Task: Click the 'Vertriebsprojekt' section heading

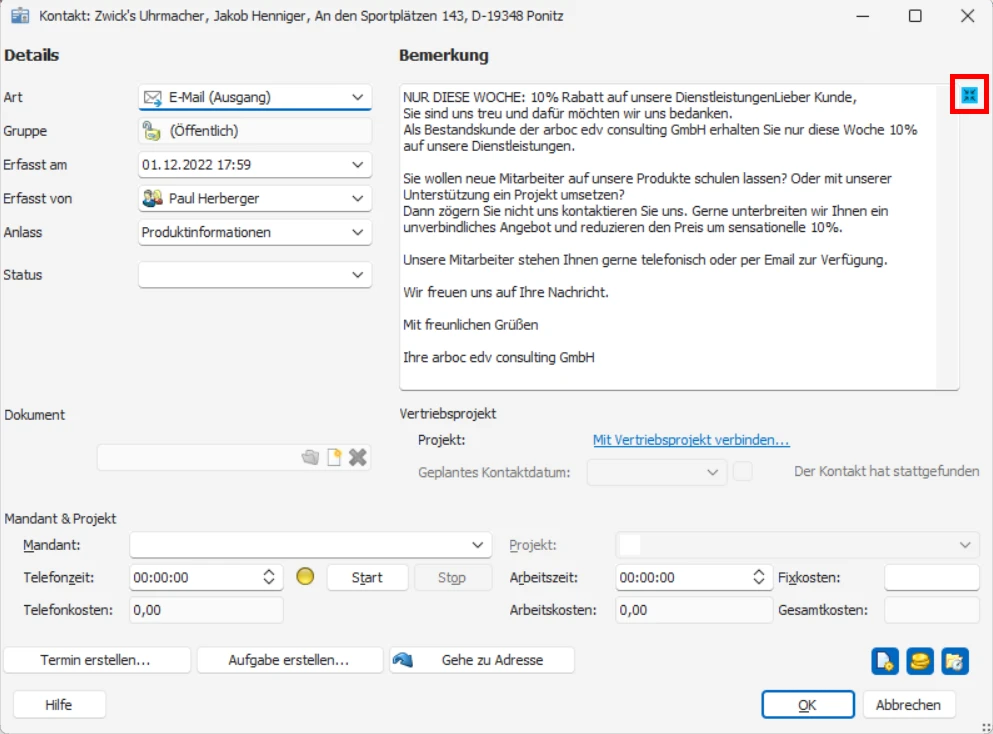Action: pos(448,414)
